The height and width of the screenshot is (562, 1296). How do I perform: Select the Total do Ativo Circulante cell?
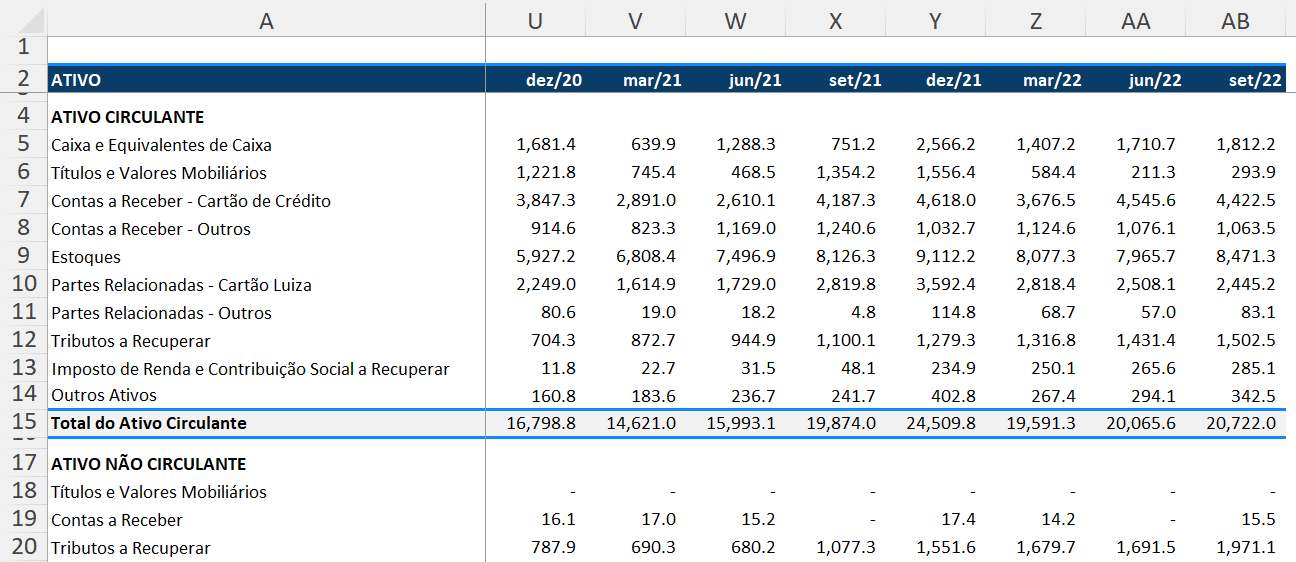pyautogui.click(x=266, y=423)
